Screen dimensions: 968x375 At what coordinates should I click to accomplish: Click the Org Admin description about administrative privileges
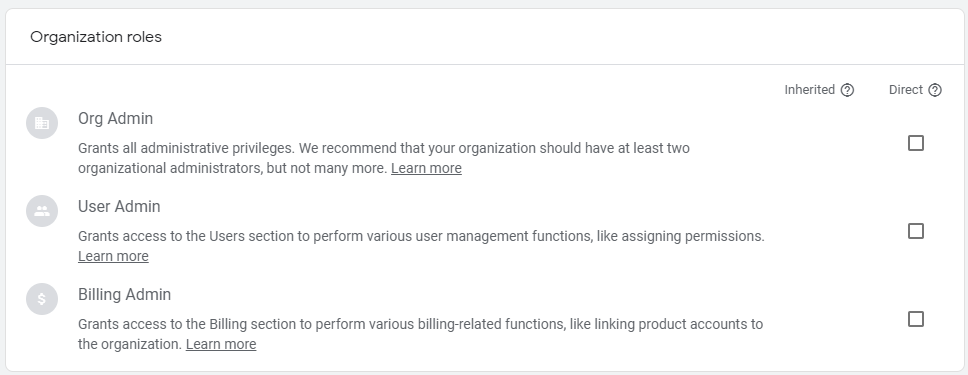383,158
